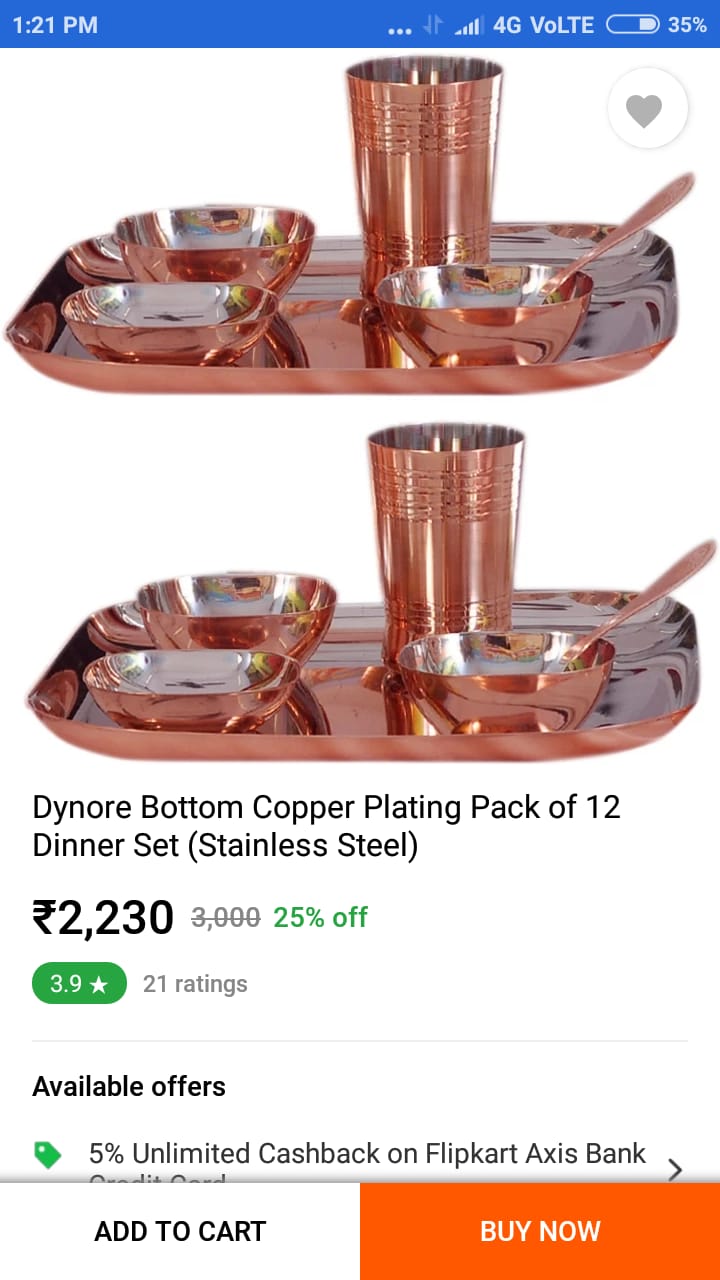The image size is (720, 1280).
Task: Click the struck-through 3,000 original price
Action: [225, 917]
